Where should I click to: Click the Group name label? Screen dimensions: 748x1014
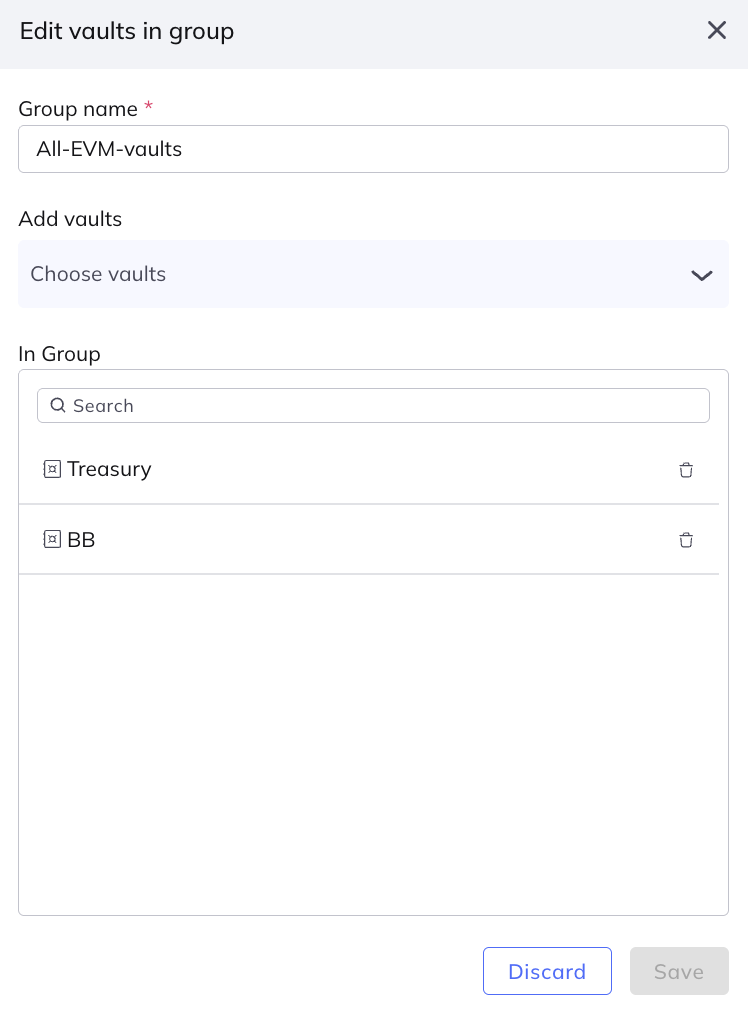point(78,108)
